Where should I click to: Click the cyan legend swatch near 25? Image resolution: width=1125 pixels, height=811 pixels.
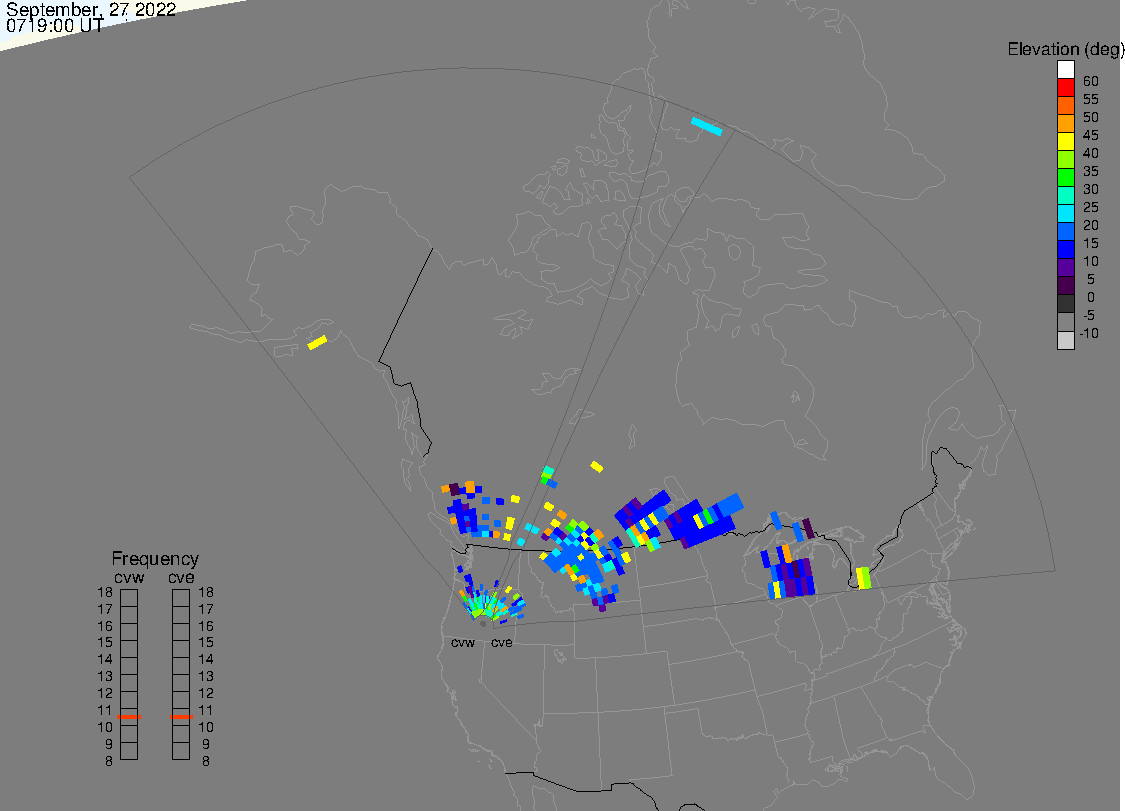[1065, 213]
